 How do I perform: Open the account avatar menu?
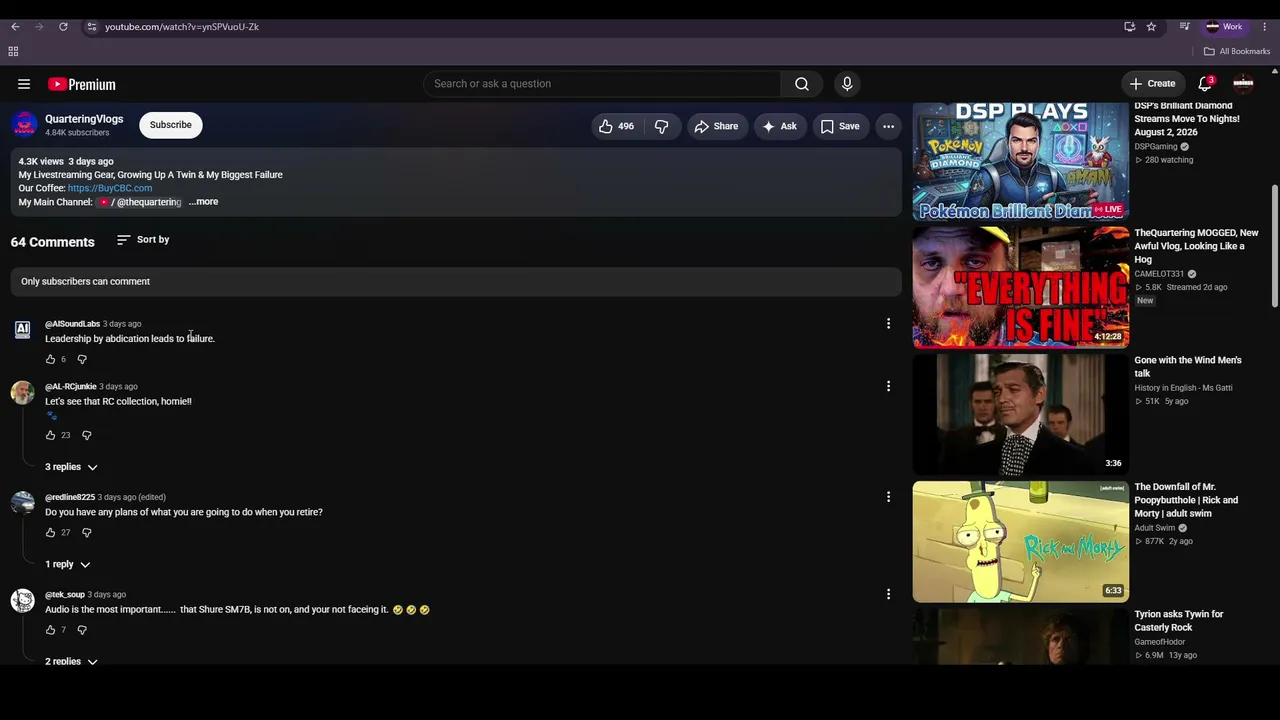pyautogui.click(x=1243, y=84)
